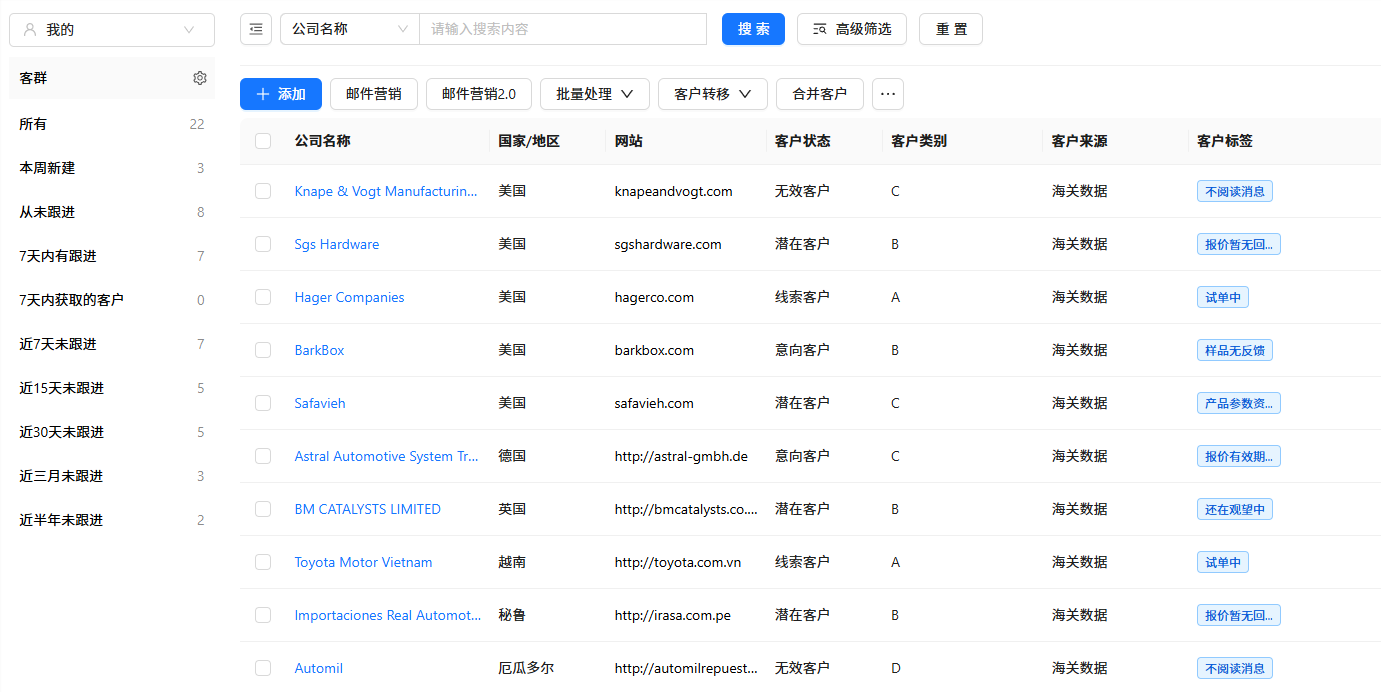Open the Sgs Hardware company link
1381x692 pixels.
click(x=337, y=244)
